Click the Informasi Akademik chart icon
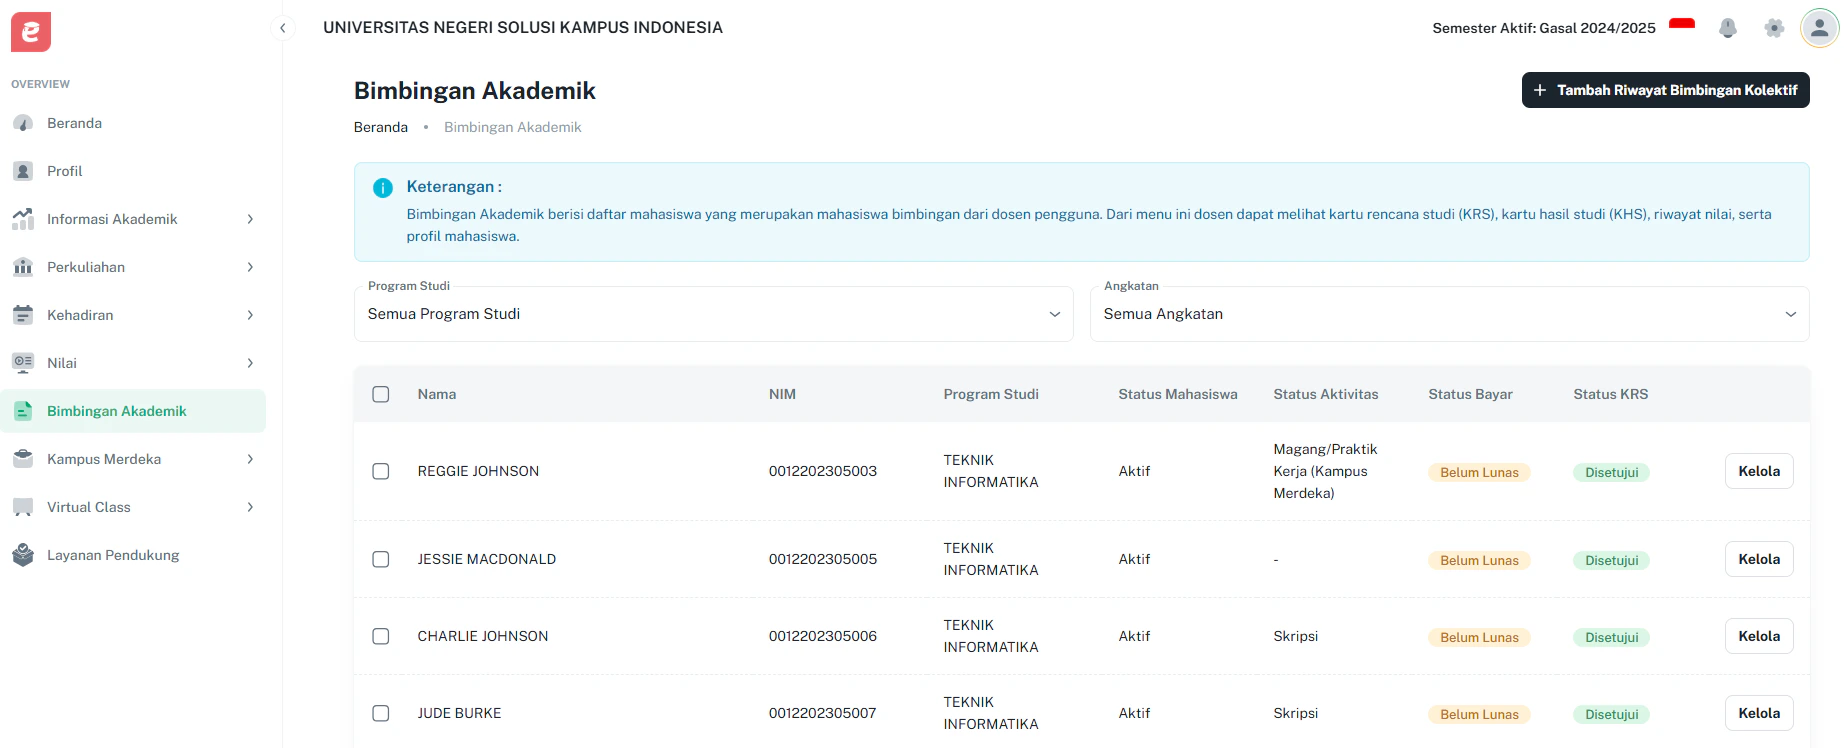Viewport: 1845px width, 748px height. pyautogui.click(x=23, y=219)
